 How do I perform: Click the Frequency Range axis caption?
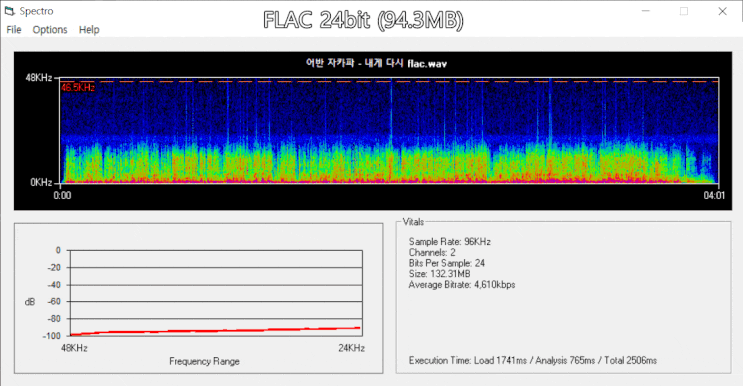204,361
